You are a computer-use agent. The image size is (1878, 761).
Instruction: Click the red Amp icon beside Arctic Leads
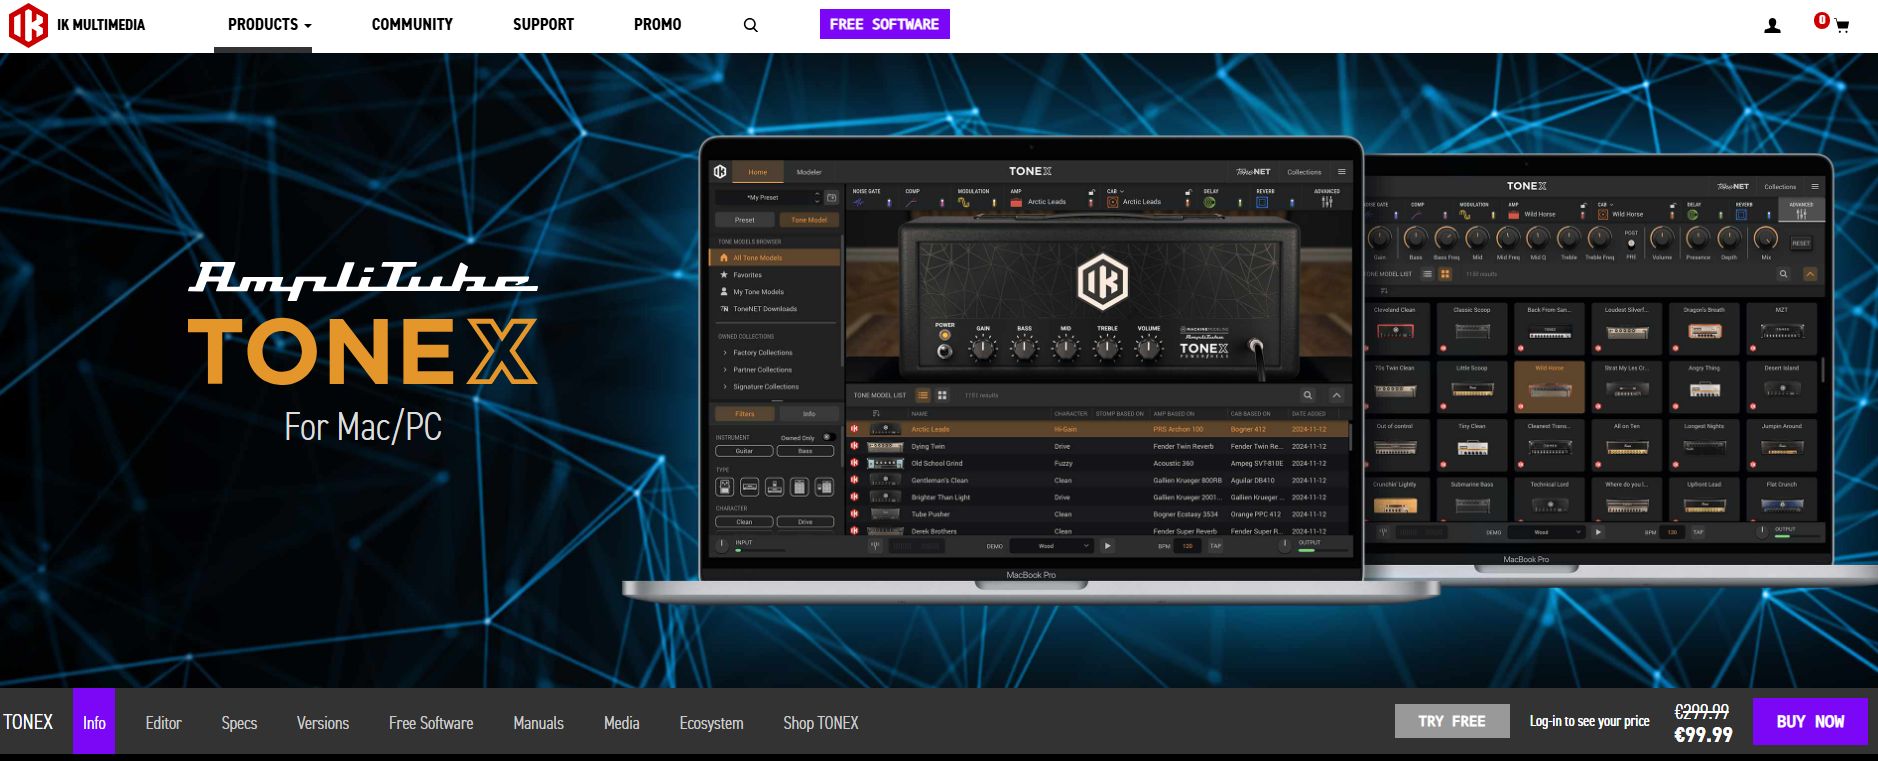pyautogui.click(x=1017, y=202)
